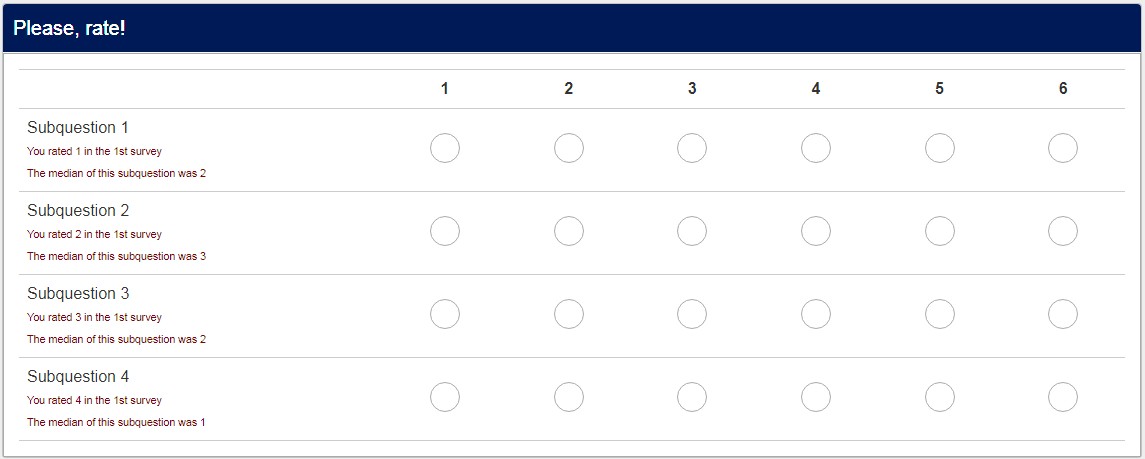
Task: Select rating 2 for Subquestion 1
Action: [569, 148]
